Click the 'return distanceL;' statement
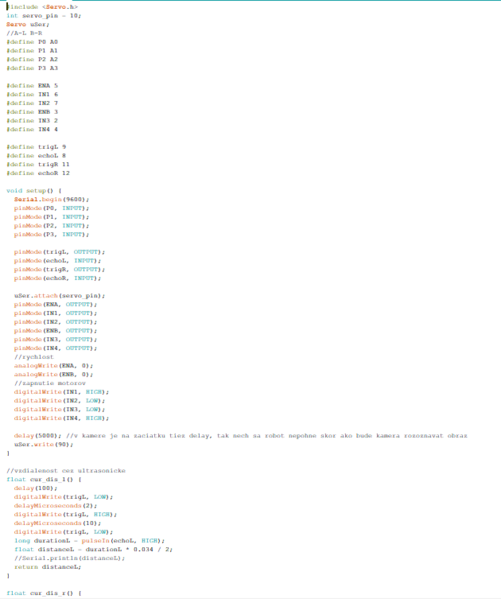The width and height of the screenshot is (501, 599). (x=47, y=567)
